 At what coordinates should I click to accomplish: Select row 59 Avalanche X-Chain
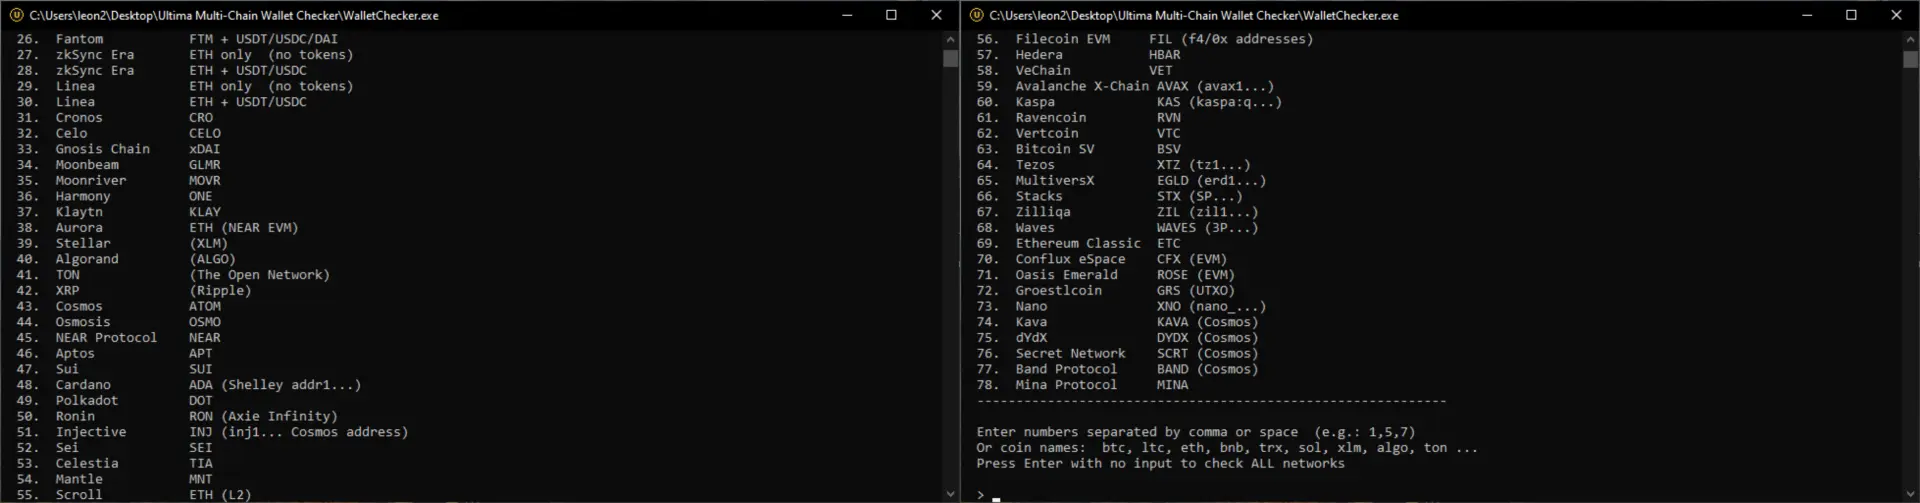pos(1126,86)
